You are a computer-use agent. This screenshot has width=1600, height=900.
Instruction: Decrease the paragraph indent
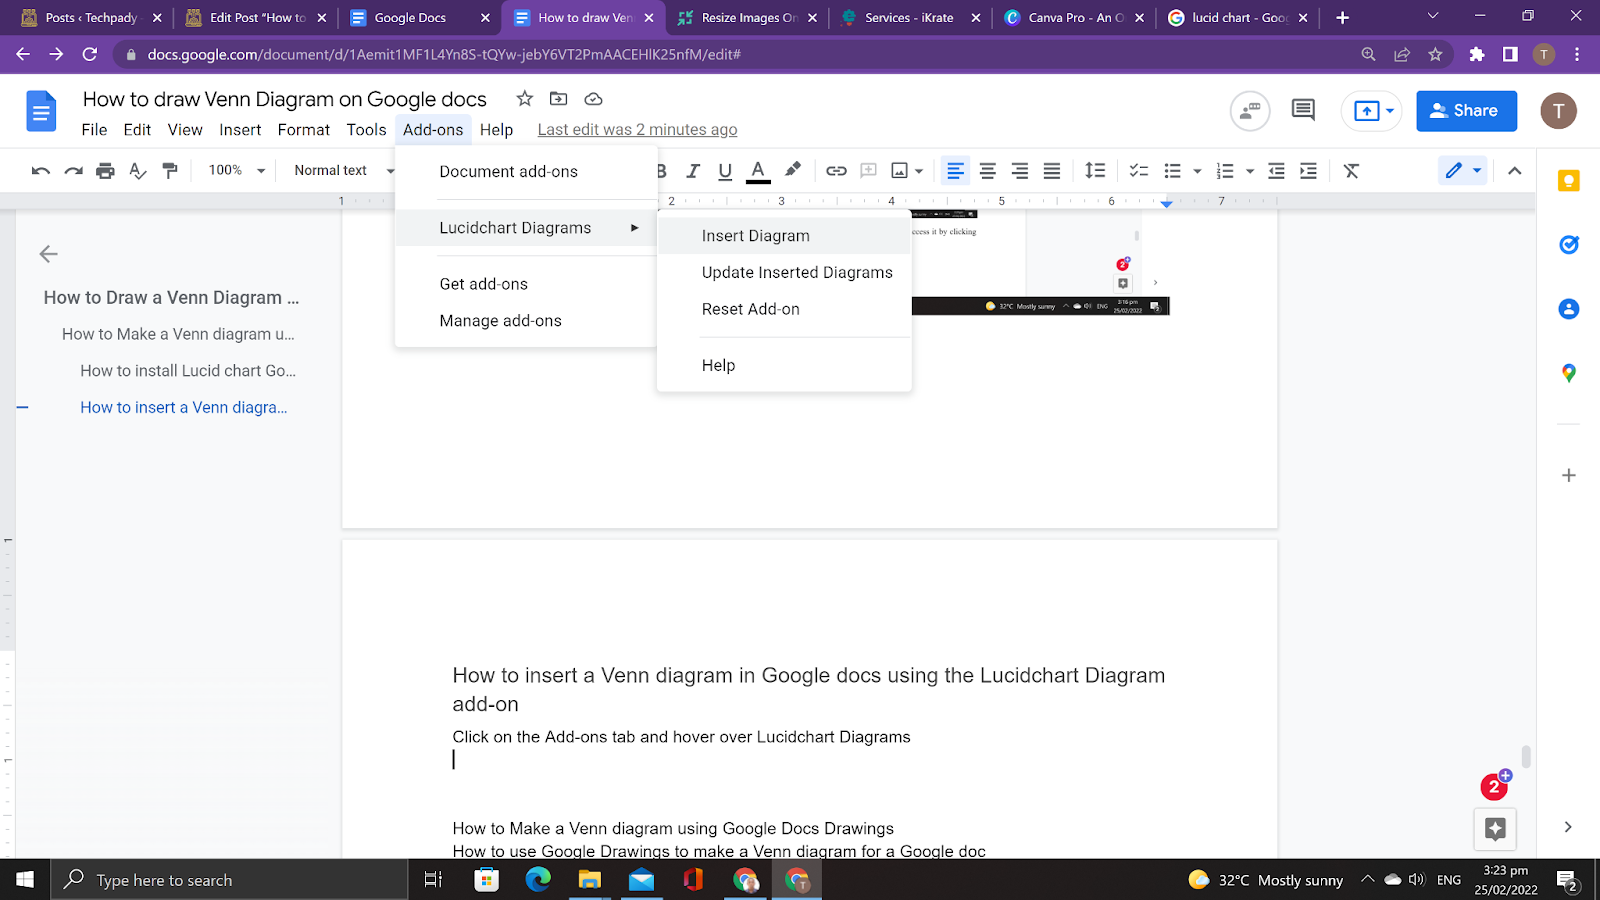[x=1276, y=171]
